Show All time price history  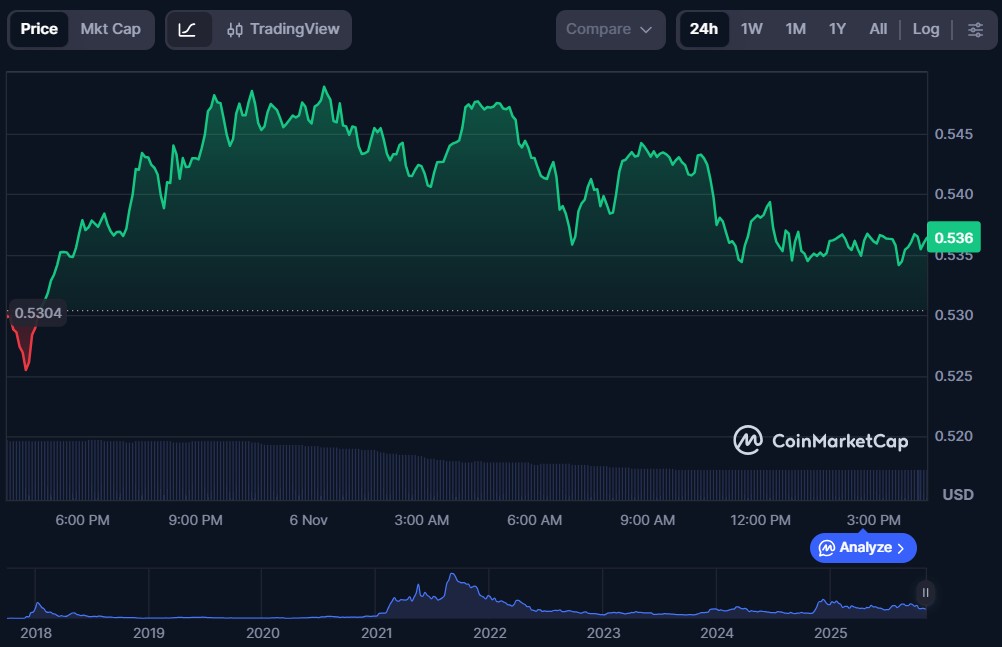pos(878,30)
